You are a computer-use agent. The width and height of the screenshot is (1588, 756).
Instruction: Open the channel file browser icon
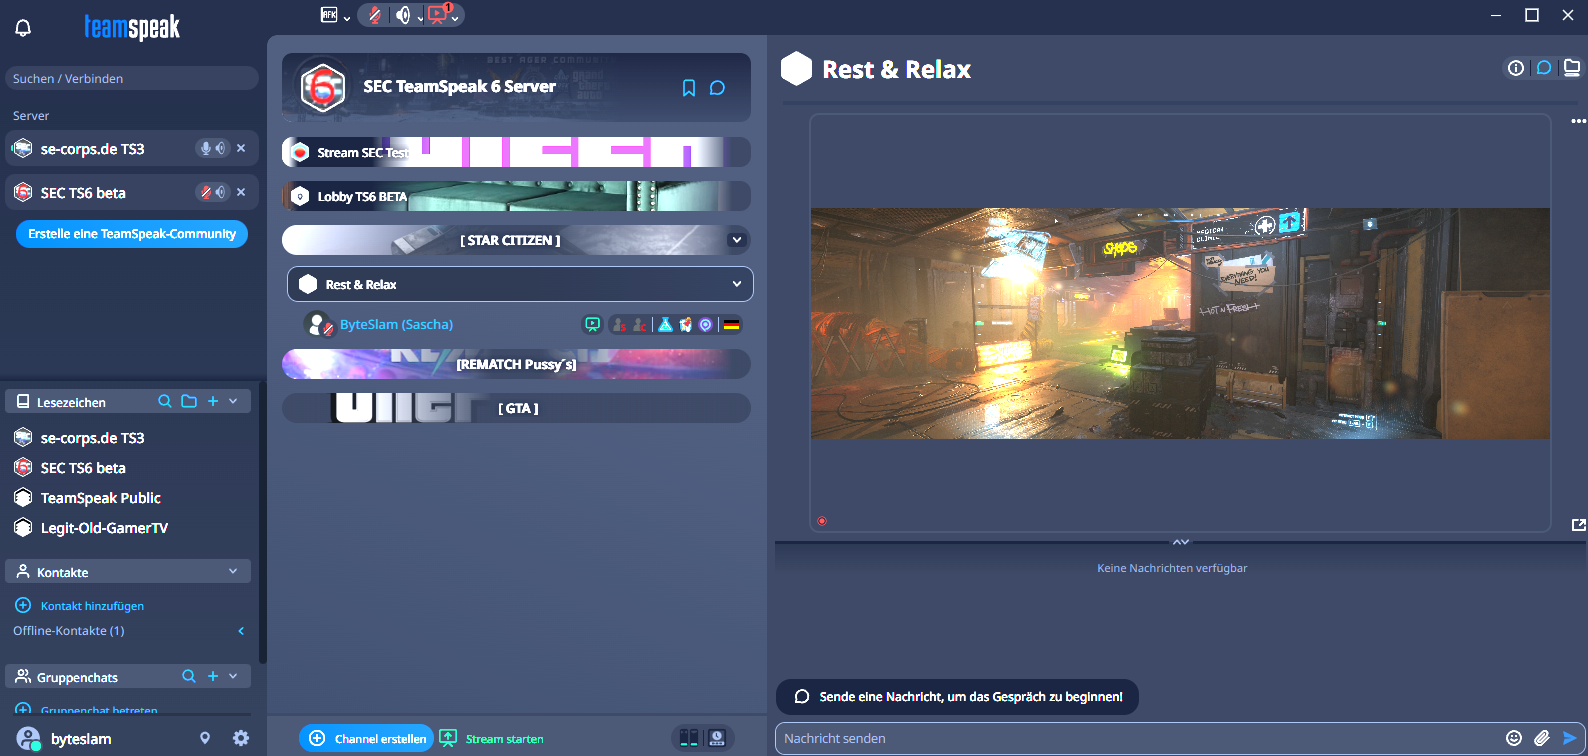[1572, 68]
